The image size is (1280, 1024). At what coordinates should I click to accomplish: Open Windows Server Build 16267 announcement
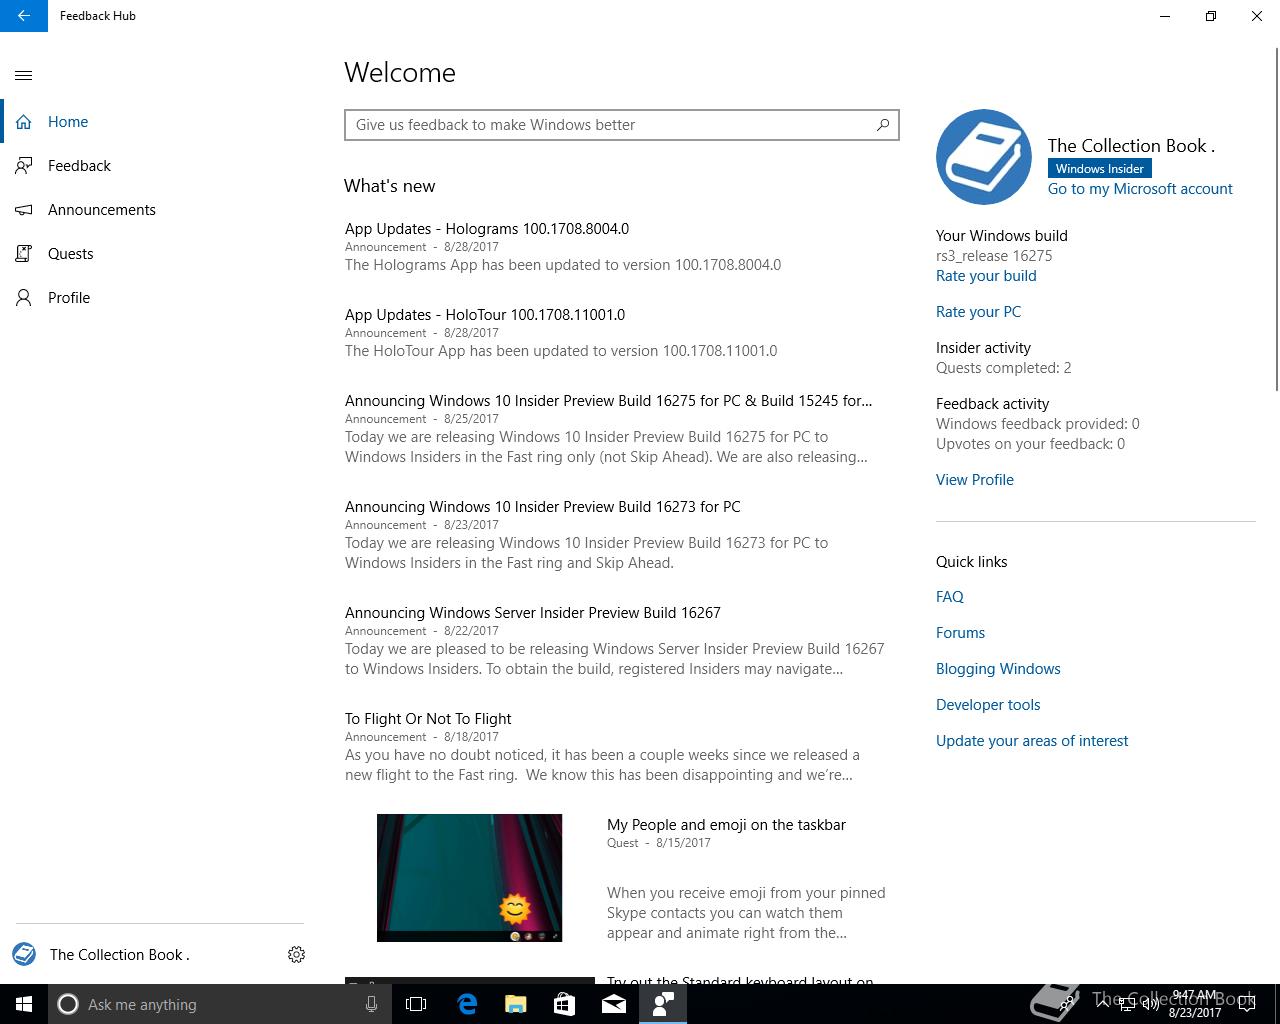[533, 613]
